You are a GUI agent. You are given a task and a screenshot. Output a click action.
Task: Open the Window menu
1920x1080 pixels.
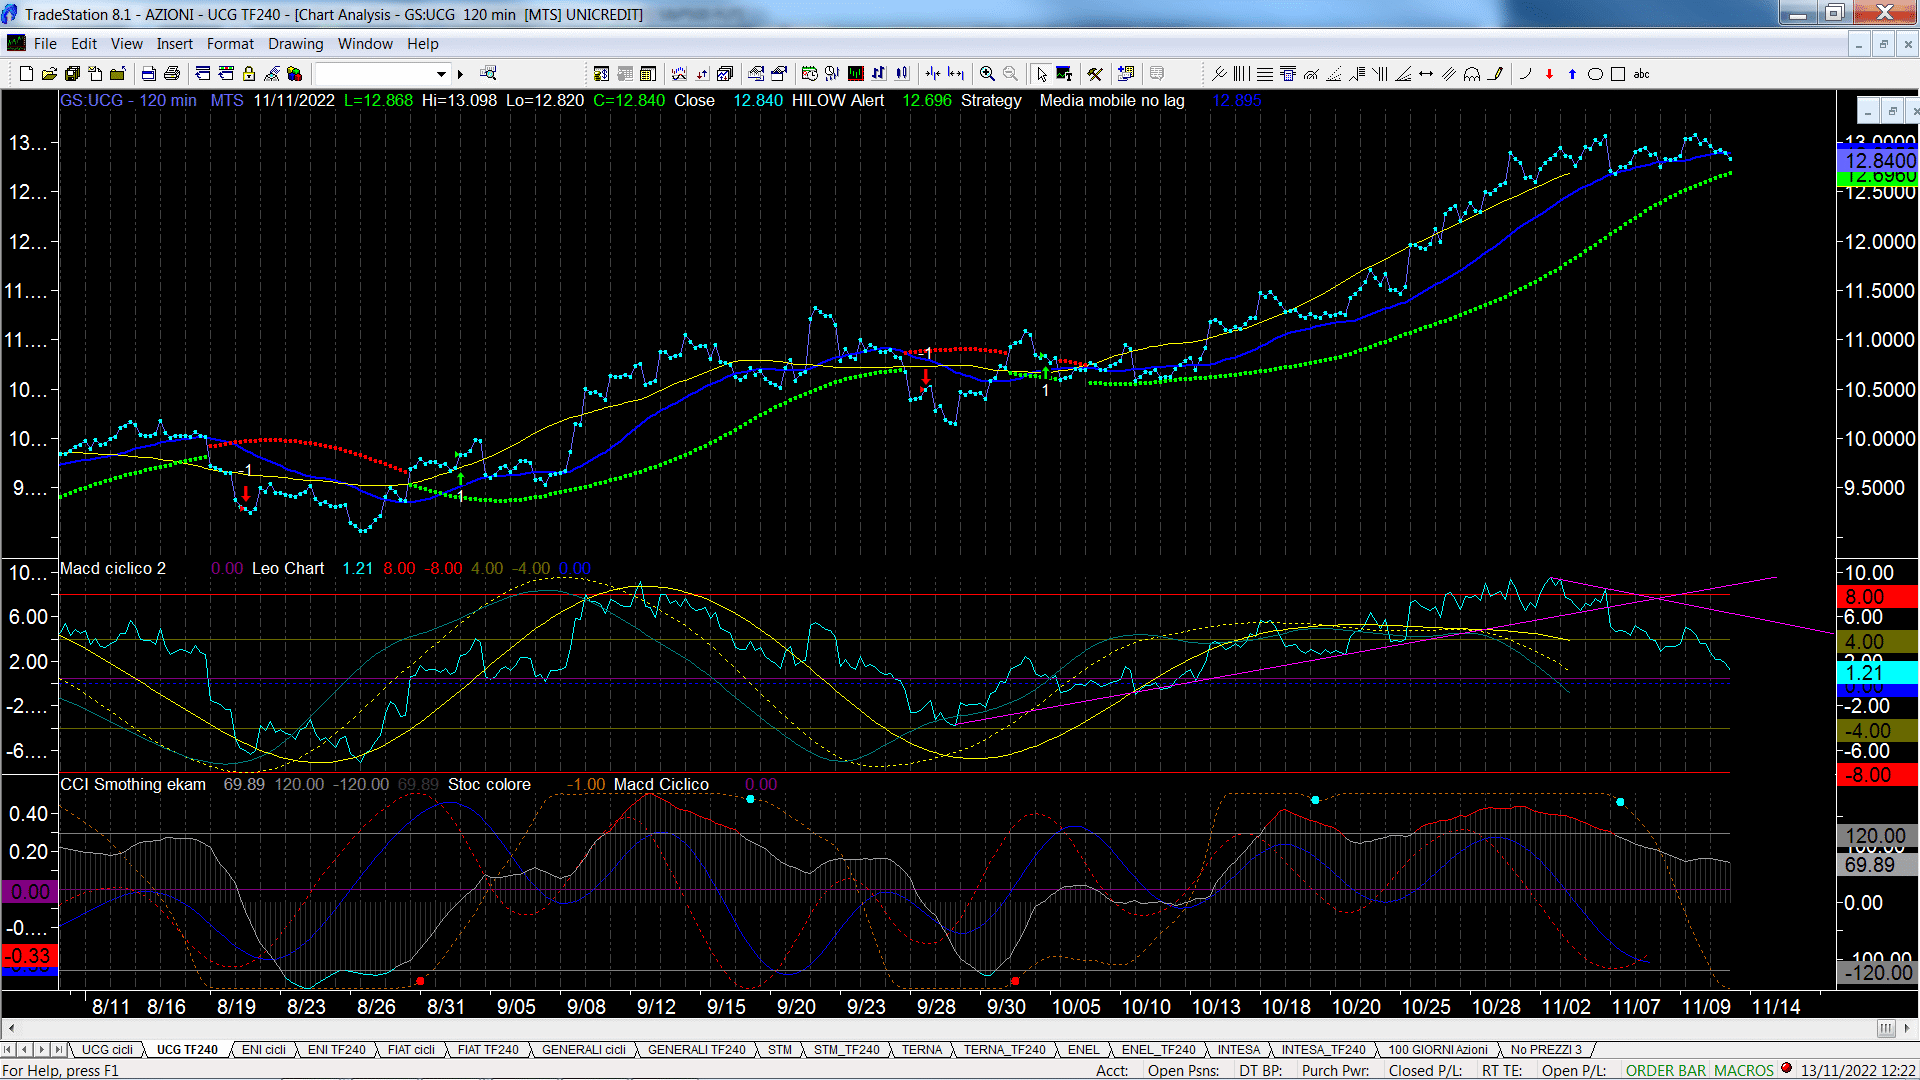tap(365, 44)
